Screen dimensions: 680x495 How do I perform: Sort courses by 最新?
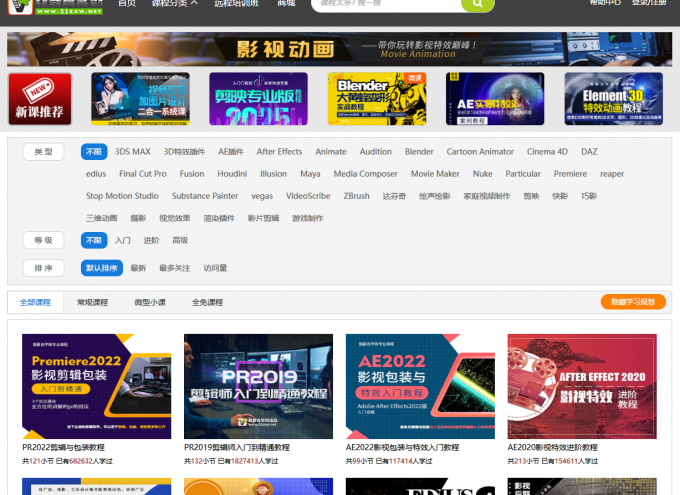coord(138,268)
